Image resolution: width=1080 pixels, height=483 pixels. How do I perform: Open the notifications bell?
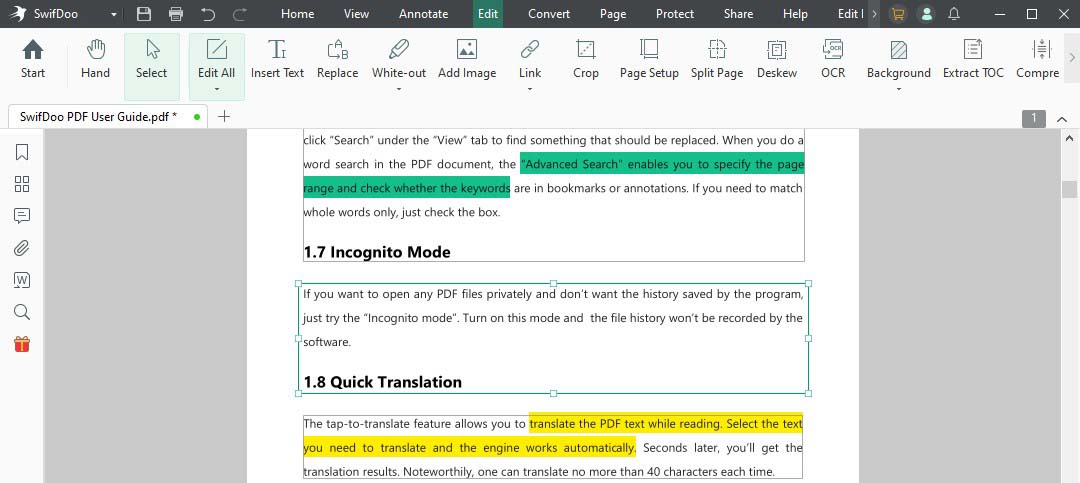point(954,14)
